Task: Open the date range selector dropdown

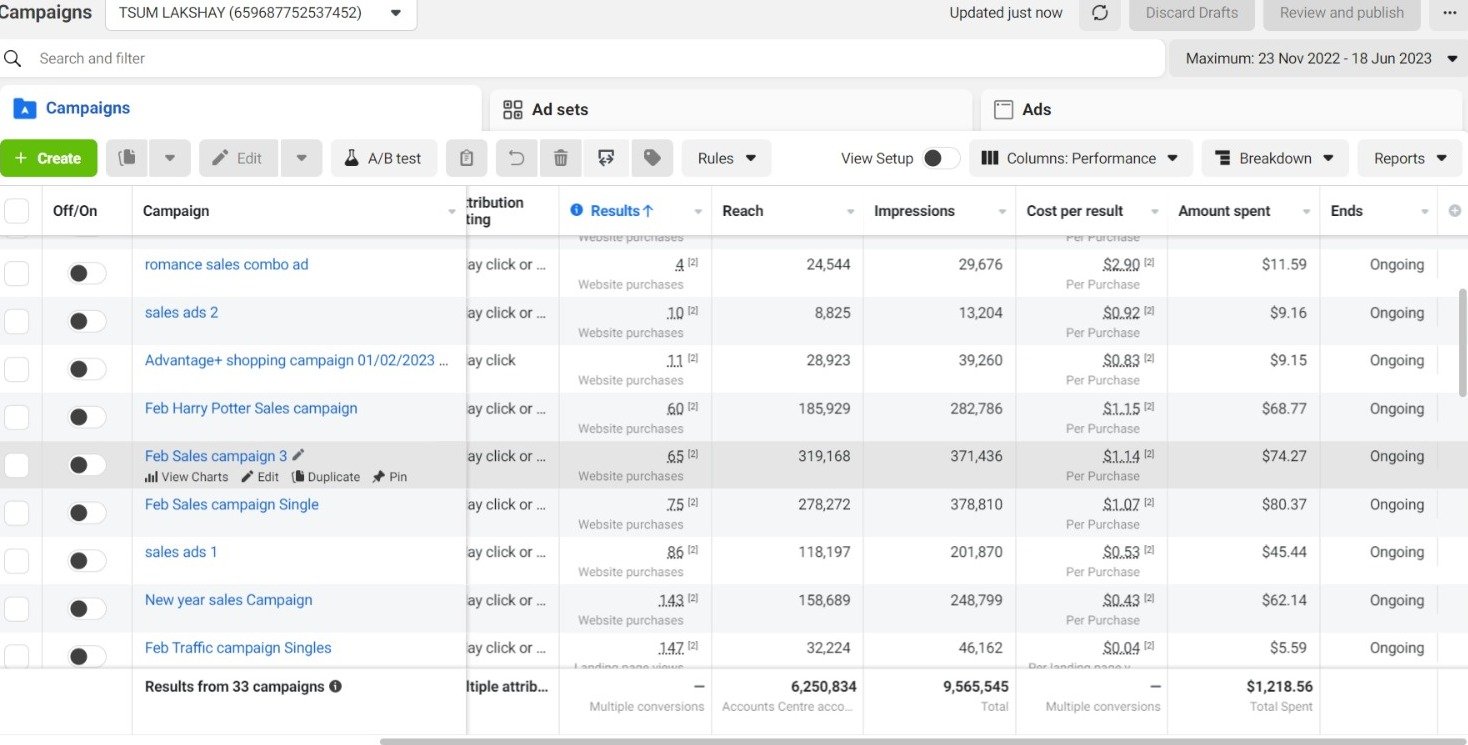Action: coord(1320,58)
